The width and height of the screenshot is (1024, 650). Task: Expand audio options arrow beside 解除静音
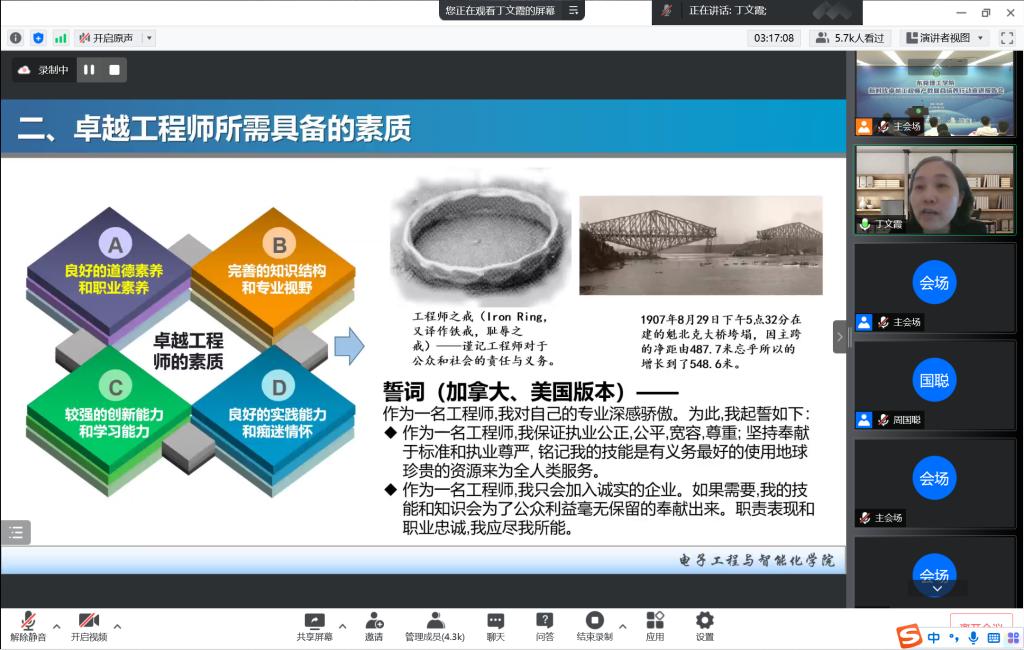click(x=57, y=627)
